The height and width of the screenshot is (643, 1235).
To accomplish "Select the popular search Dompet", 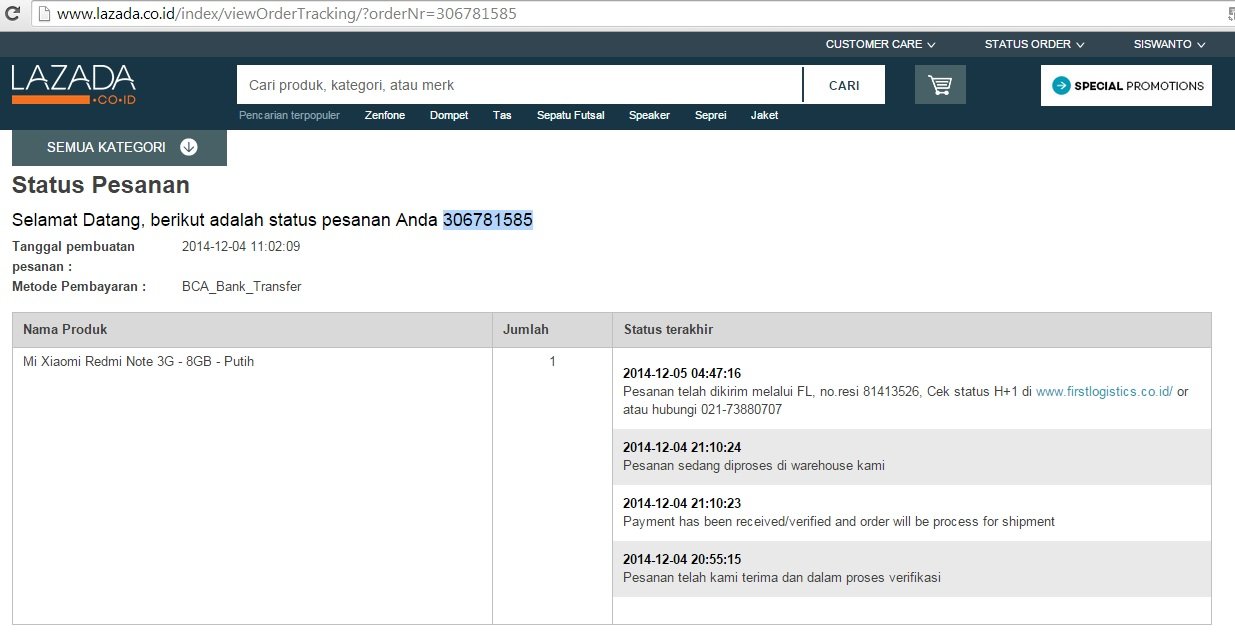I will point(449,115).
